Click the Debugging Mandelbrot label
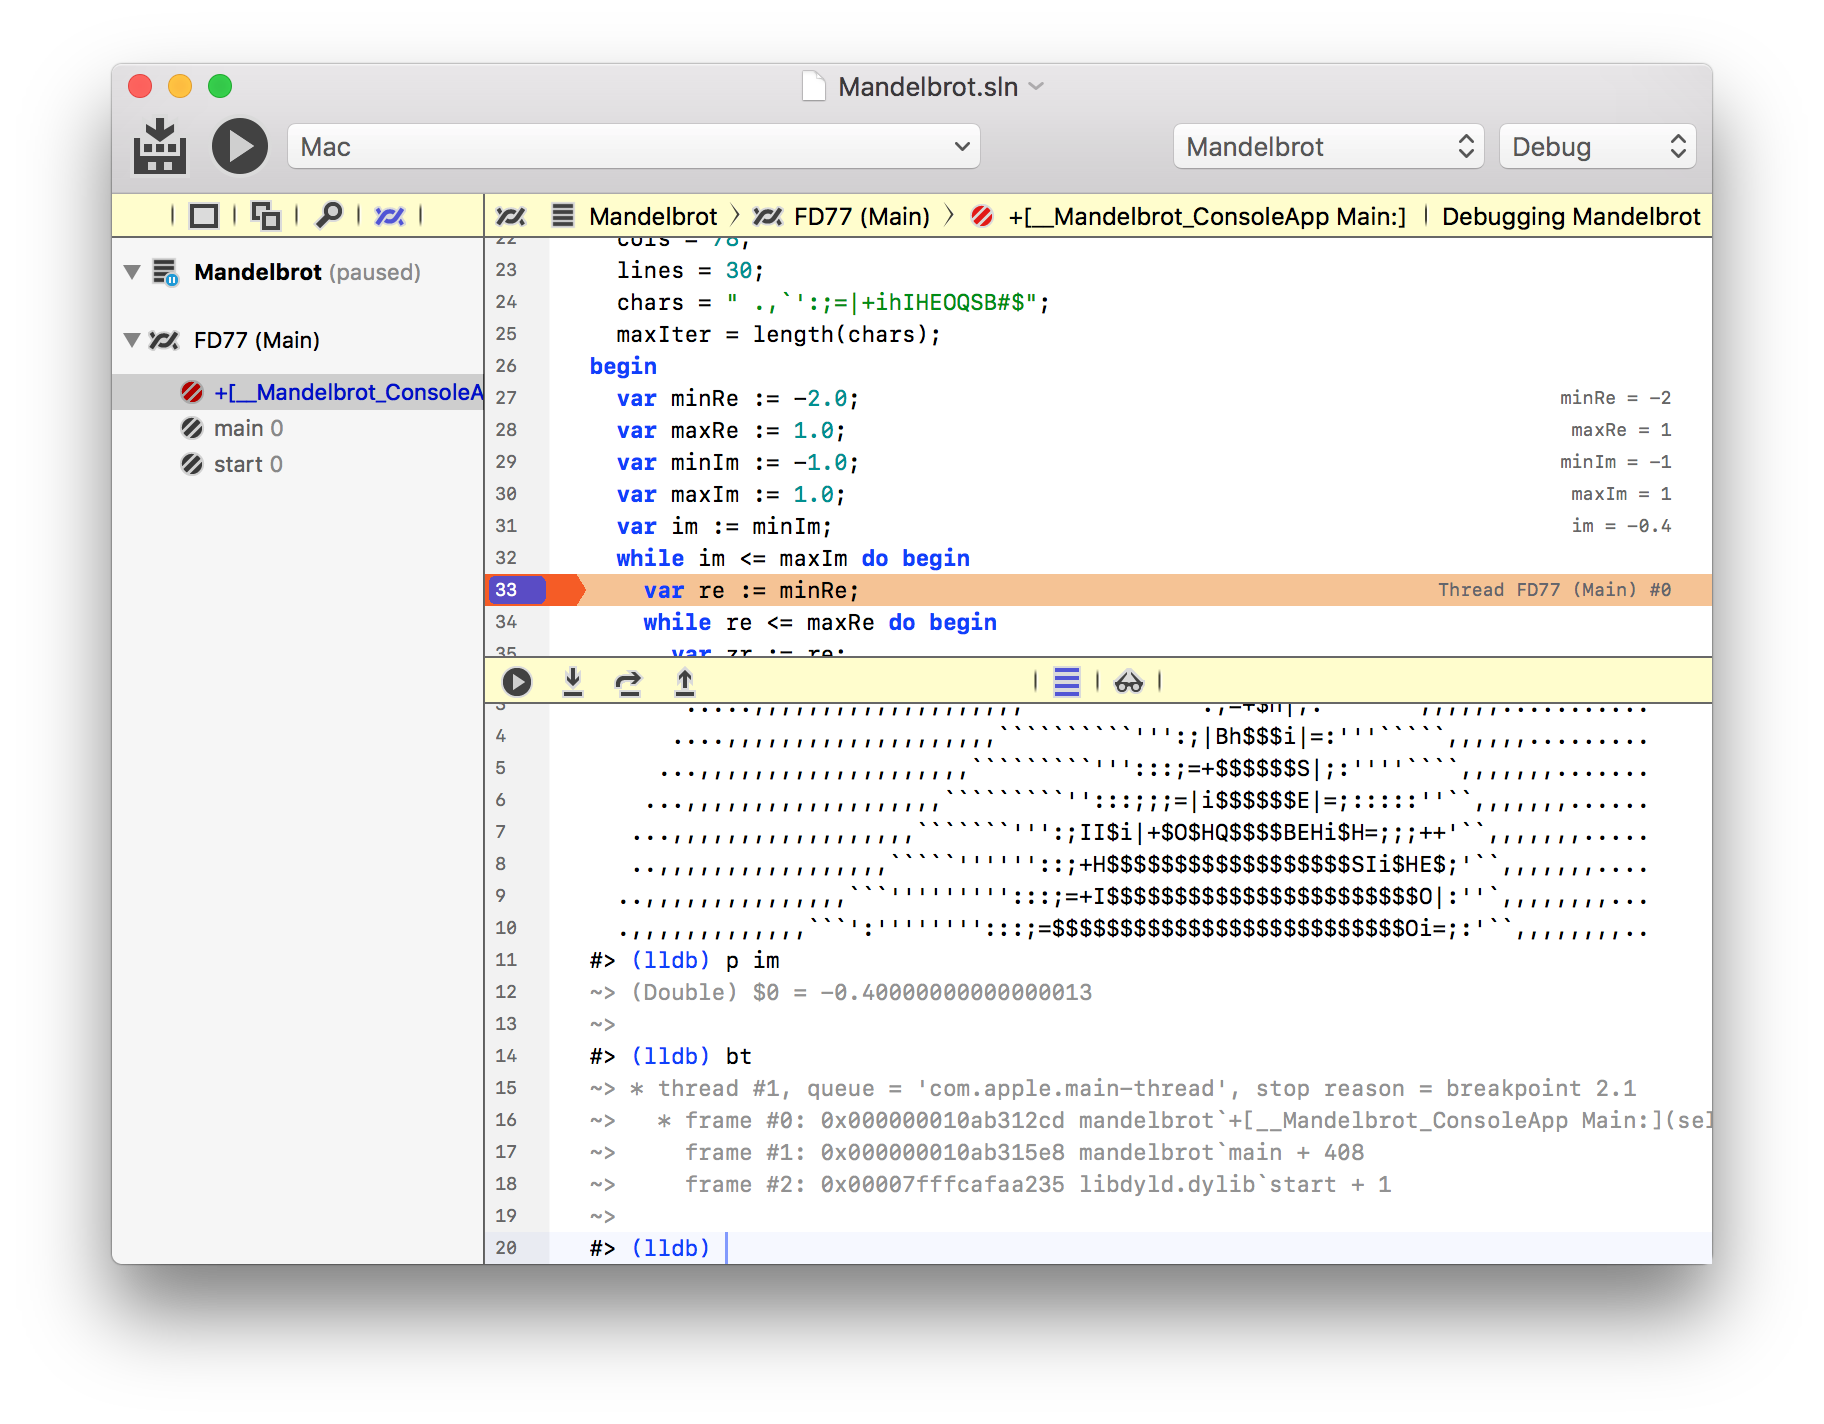Image resolution: width=1824 pixels, height=1424 pixels. click(1571, 216)
